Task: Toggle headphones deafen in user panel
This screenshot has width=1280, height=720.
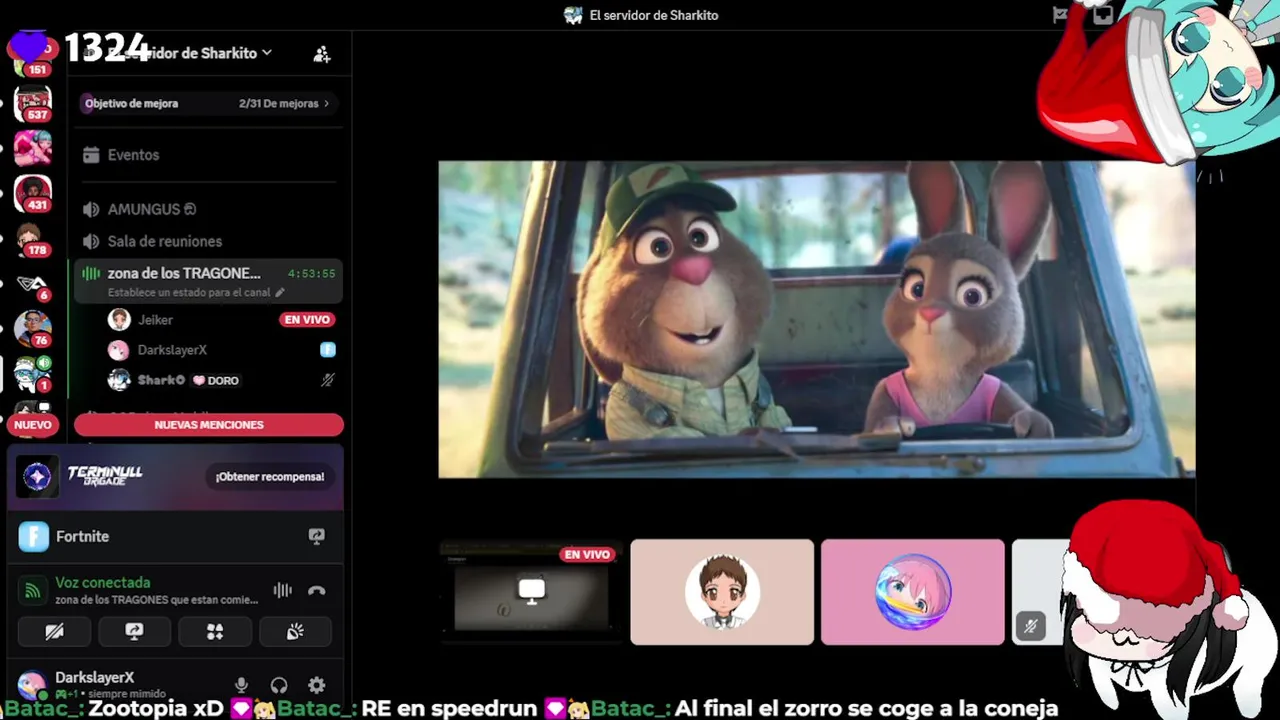Action: [279, 685]
